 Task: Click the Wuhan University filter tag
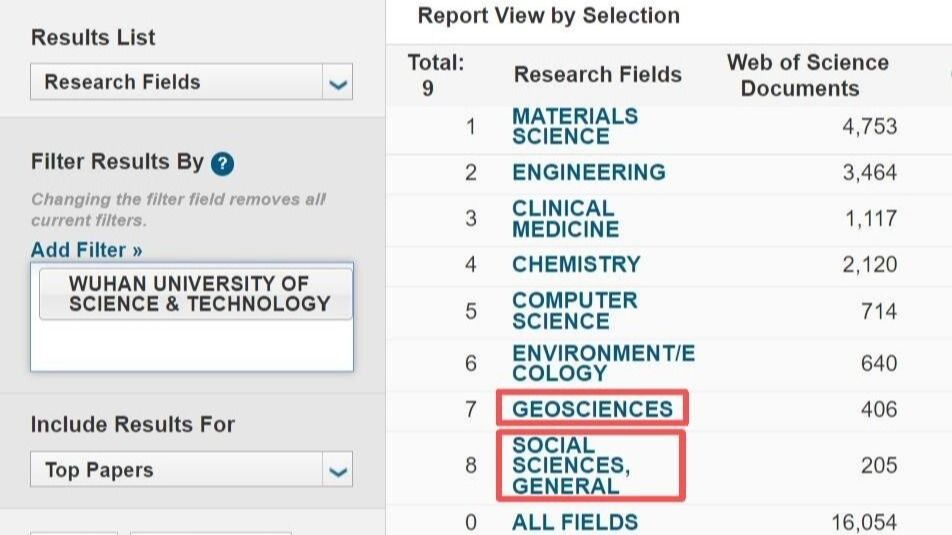coord(196,294)
